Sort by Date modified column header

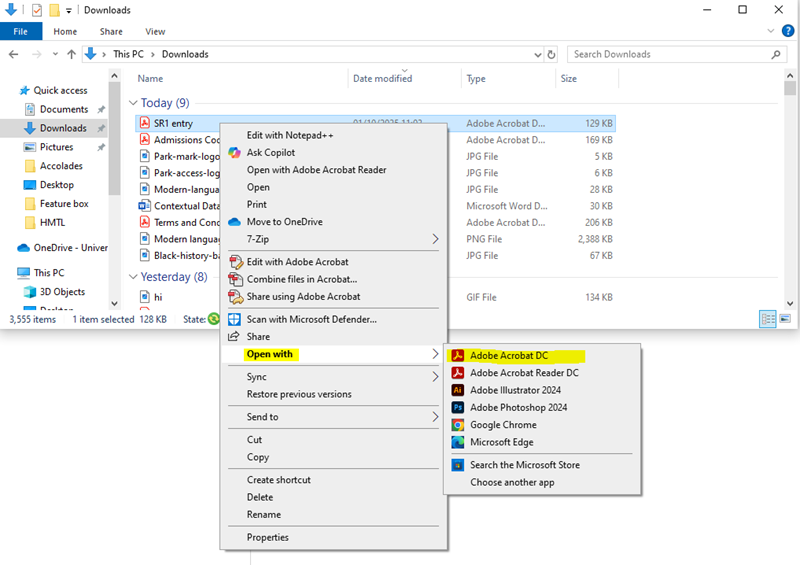click(382, 79)
